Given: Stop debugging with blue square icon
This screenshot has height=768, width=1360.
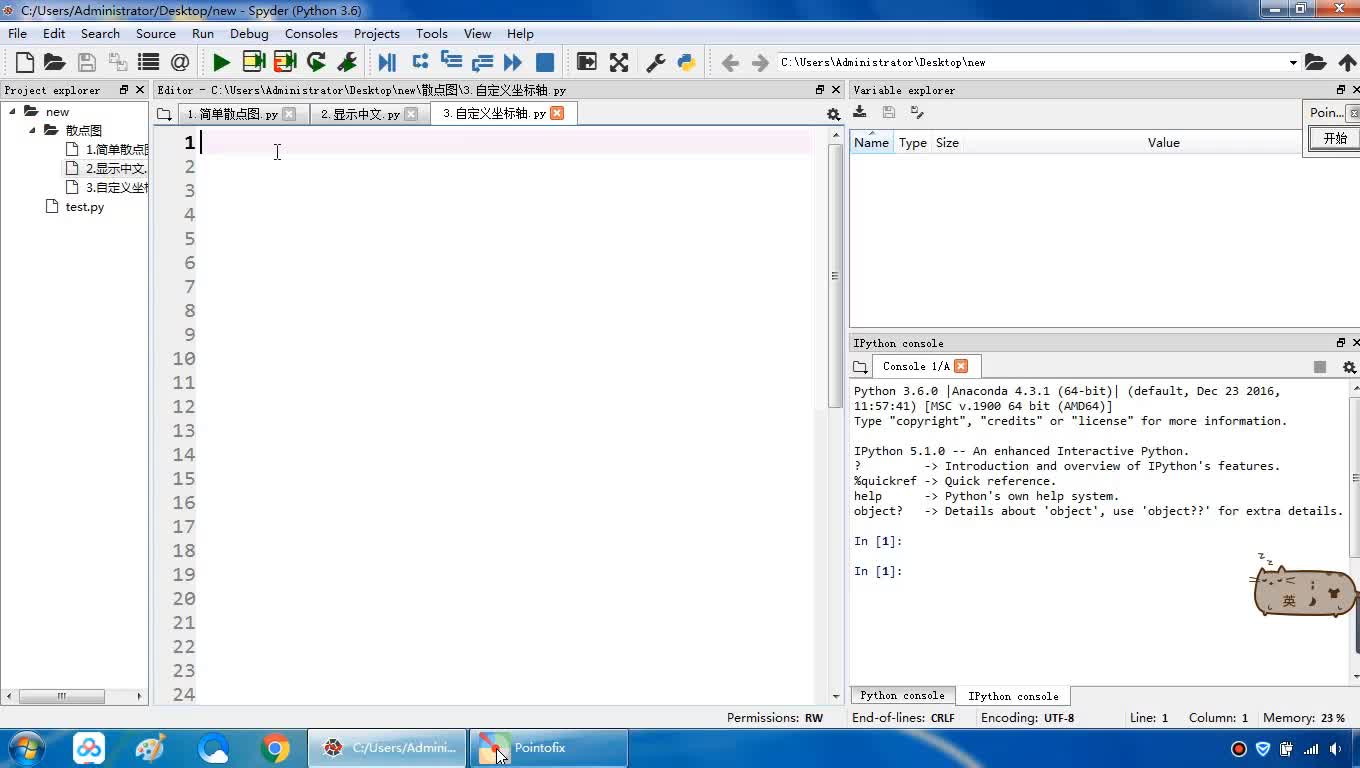Looking at the screenshot, I should [545, 62].
